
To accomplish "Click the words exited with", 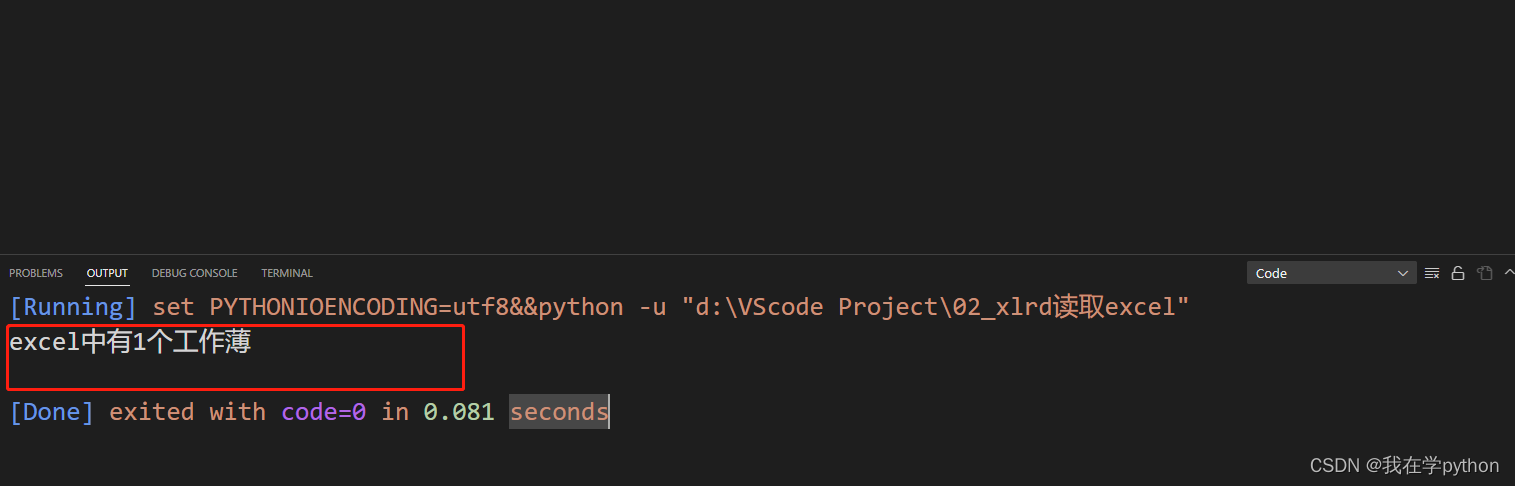I will click(x=187, y=412).
